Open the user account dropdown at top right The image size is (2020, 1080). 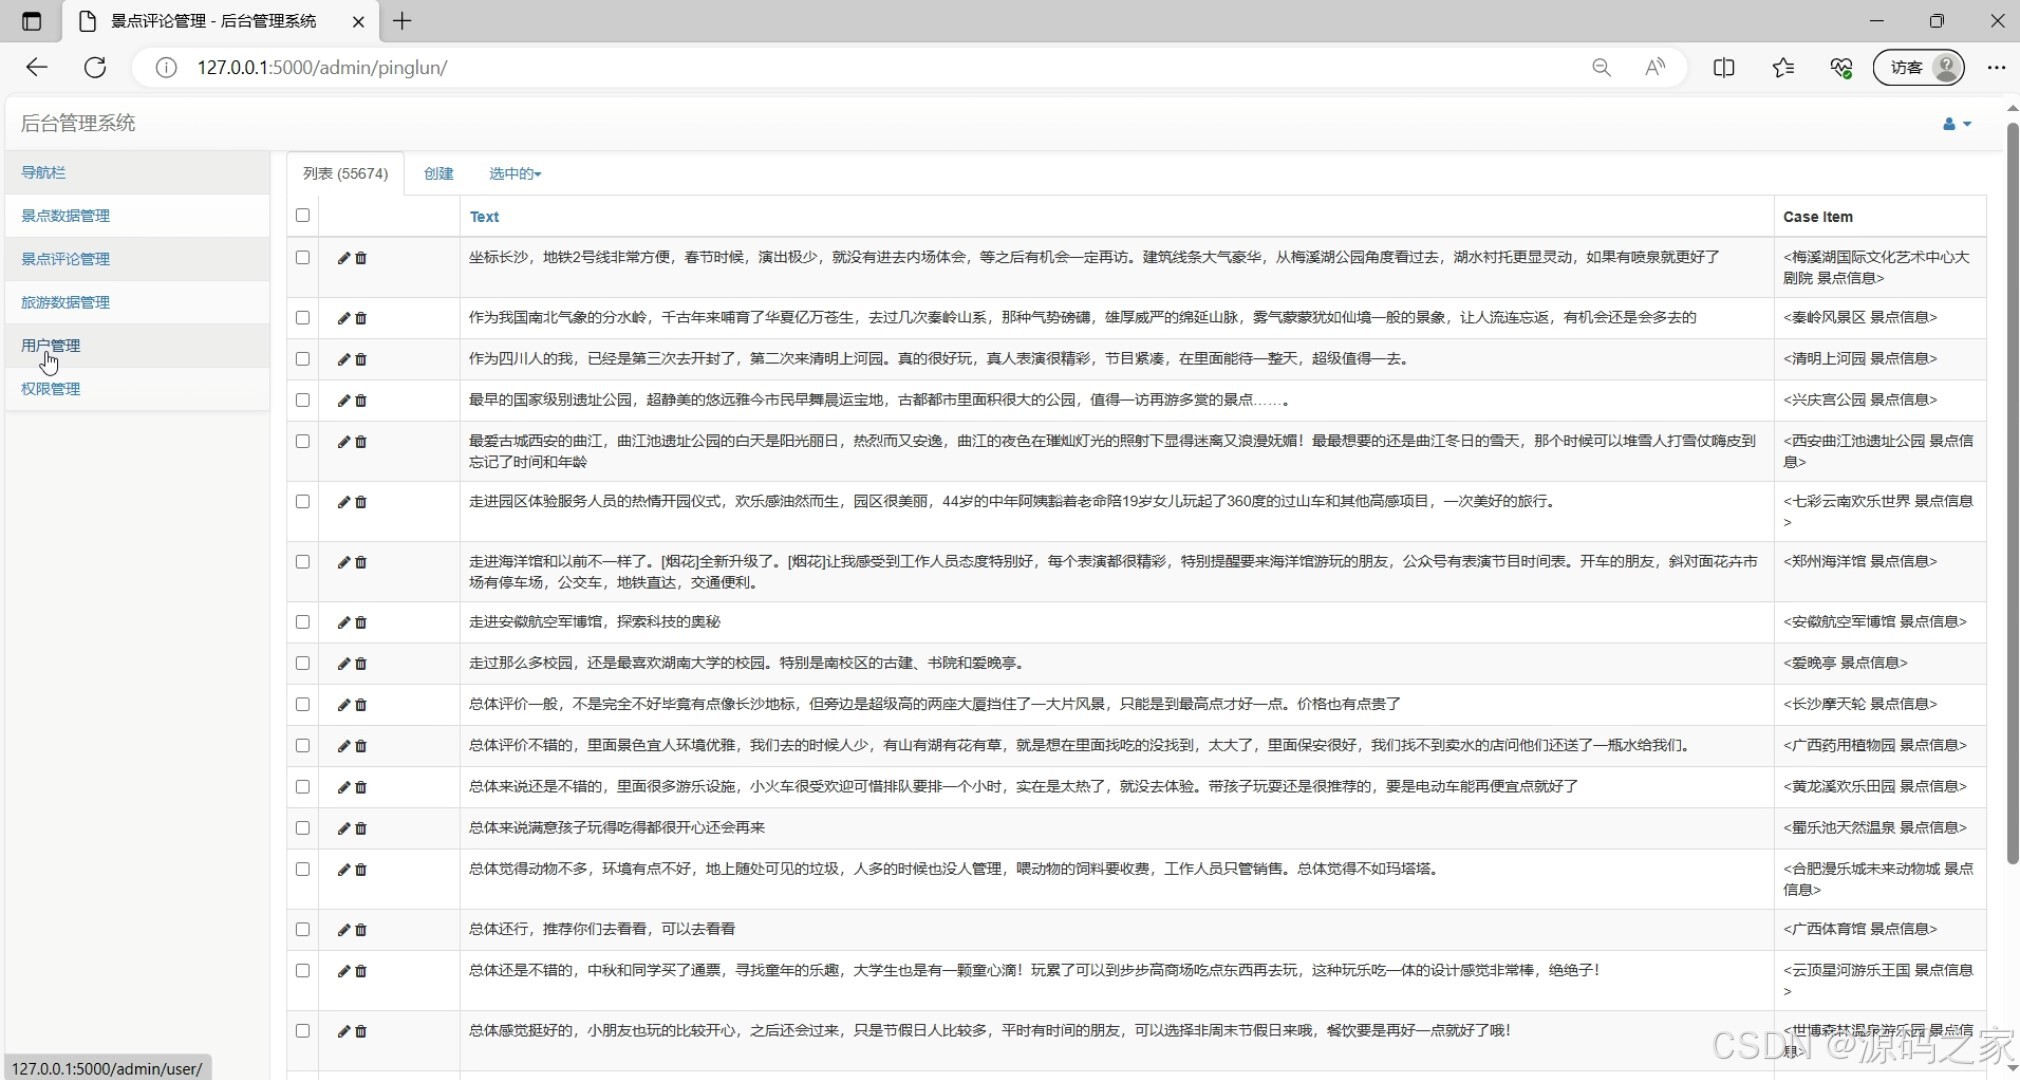[x=1956, y=124]
